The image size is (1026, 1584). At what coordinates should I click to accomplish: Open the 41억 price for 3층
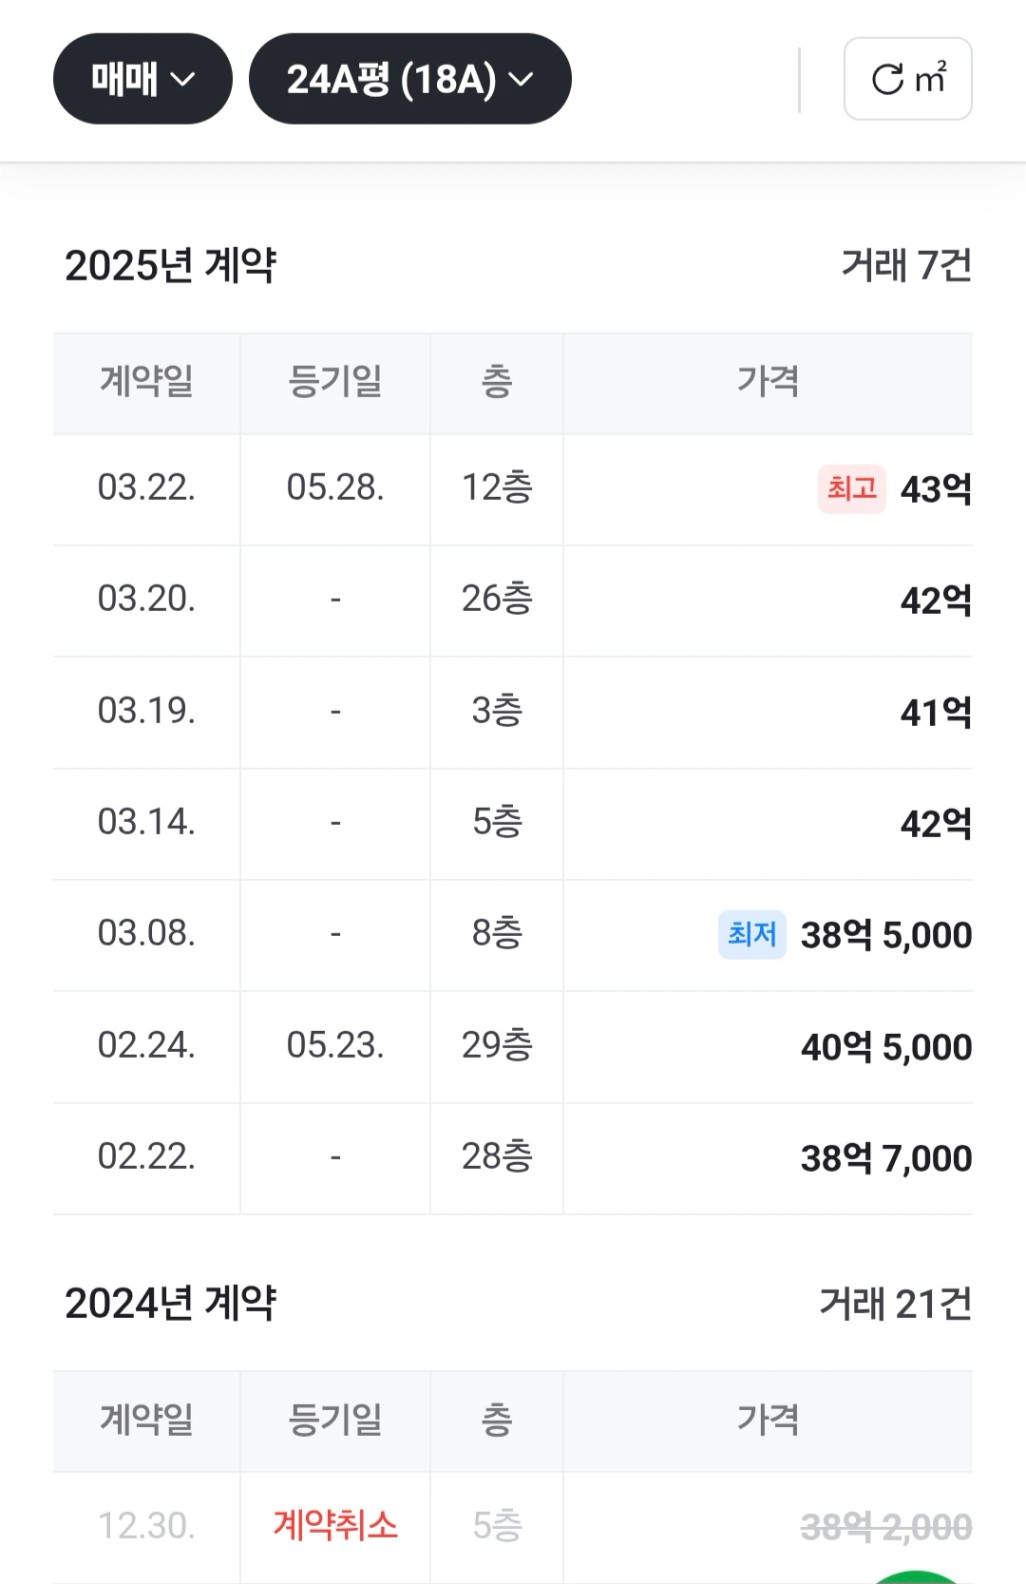click(936, 712)
